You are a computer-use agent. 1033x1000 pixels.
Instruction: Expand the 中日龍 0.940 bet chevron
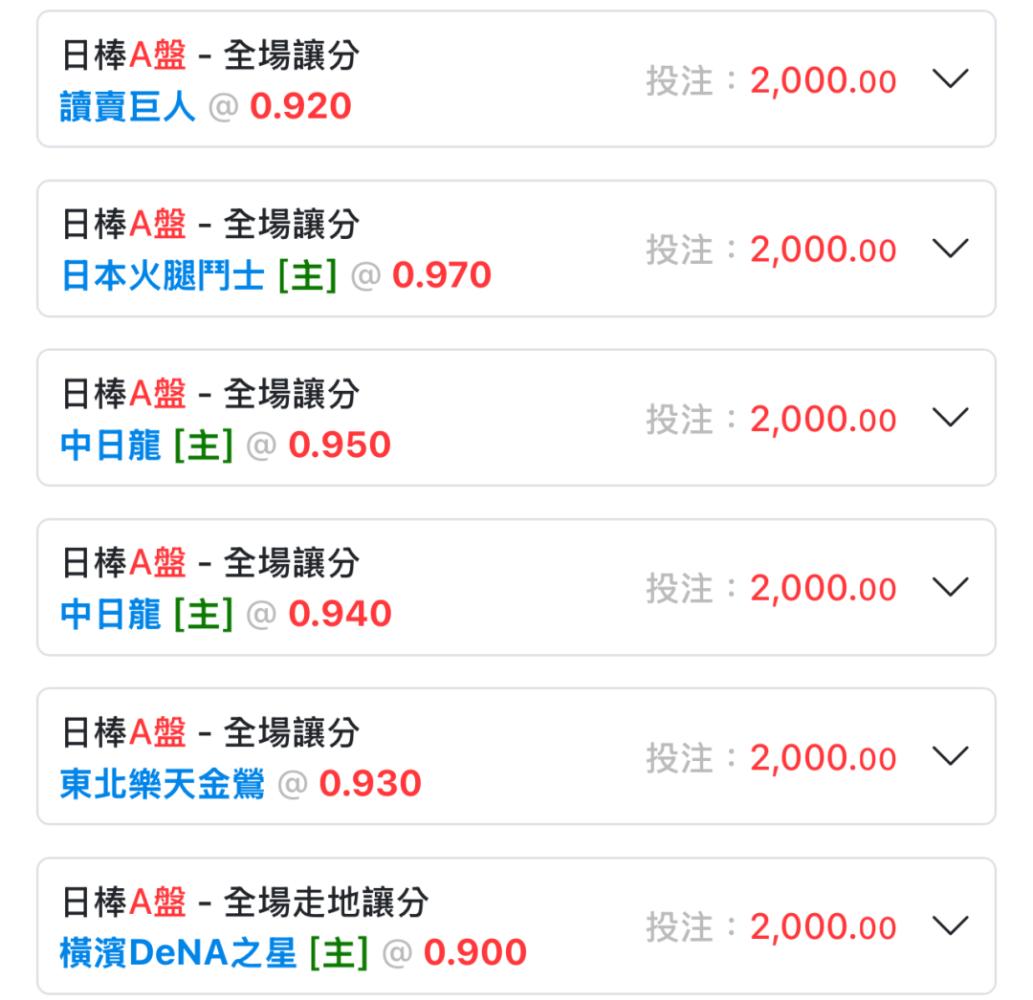950,587
